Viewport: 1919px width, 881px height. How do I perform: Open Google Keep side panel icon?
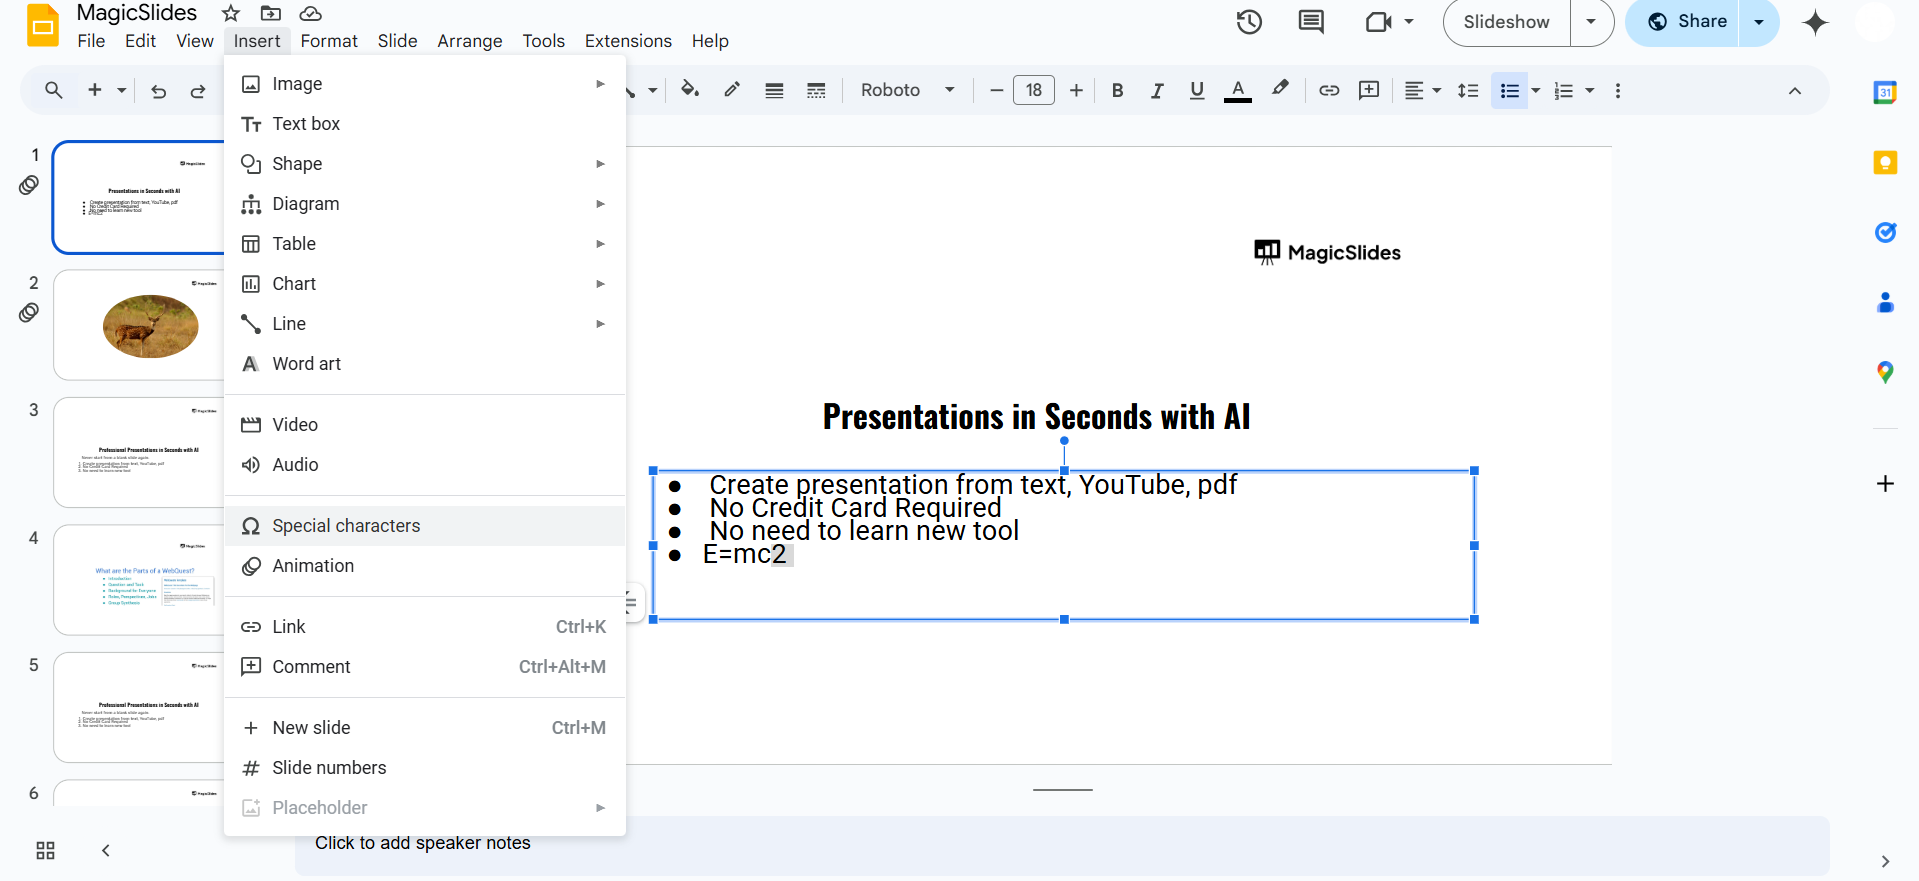pyautogui.click(x=1884, y=163)
